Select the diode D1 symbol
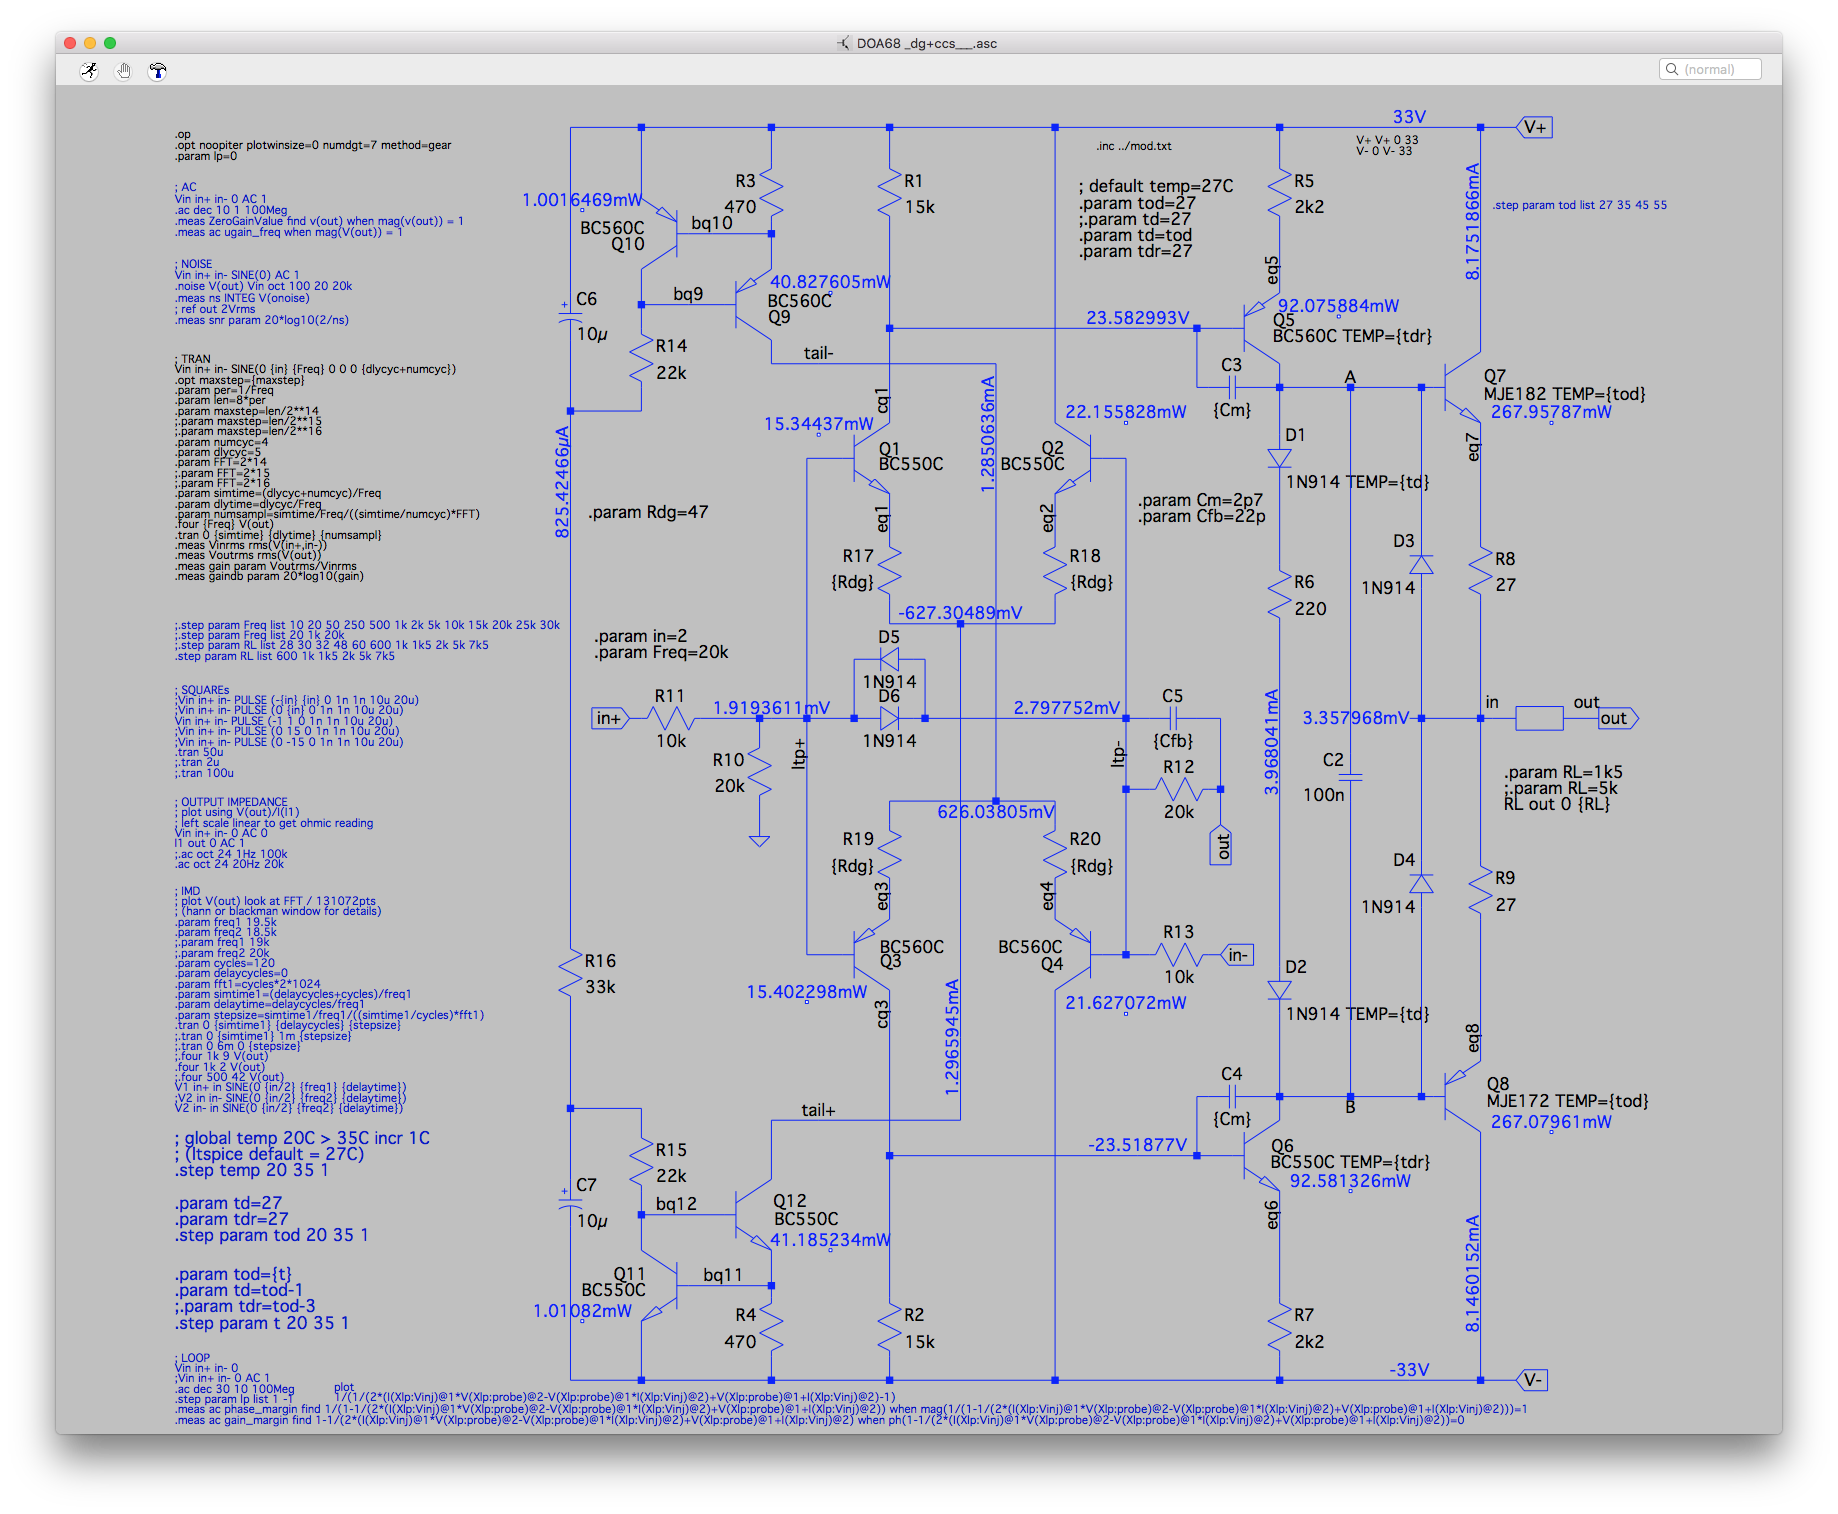Viewport: 1838px width, 1514px height. click(1279, 458)
